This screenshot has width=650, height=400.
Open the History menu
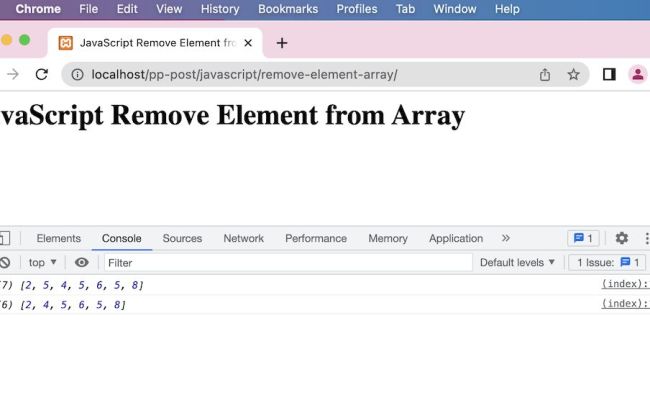(x=220, y=9)
